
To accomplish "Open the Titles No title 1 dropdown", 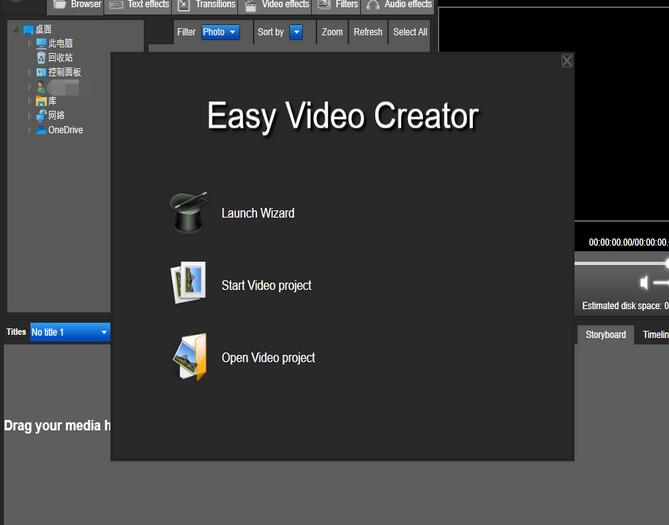I will tap(70, 332).
